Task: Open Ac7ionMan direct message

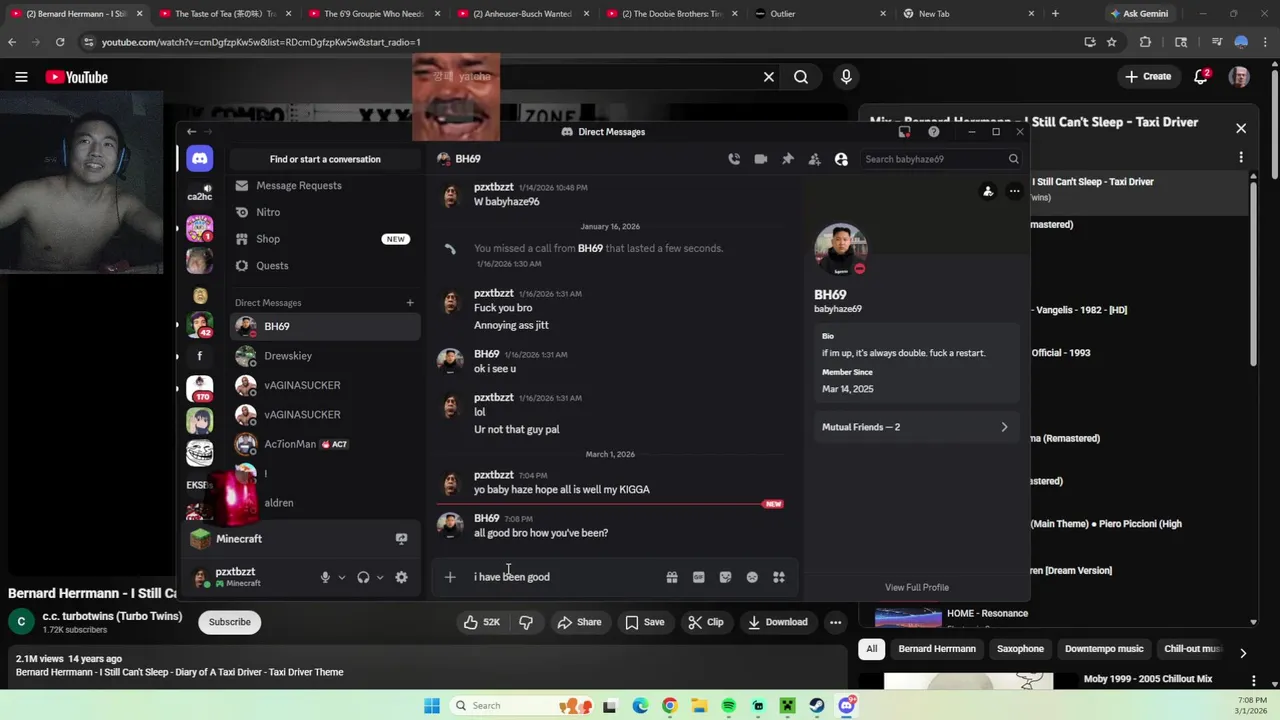Action: [x=325, y=444]
